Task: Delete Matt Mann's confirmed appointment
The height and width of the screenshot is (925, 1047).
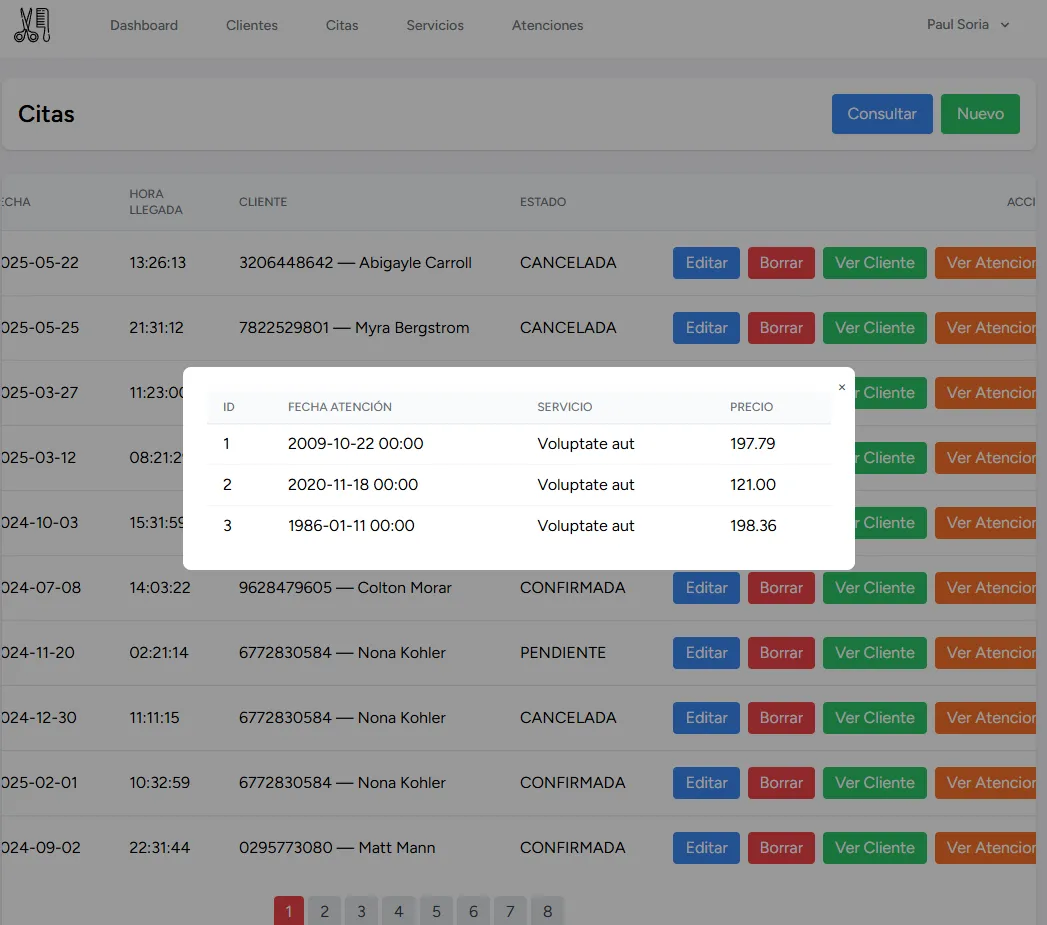Action: pos(781,848)
